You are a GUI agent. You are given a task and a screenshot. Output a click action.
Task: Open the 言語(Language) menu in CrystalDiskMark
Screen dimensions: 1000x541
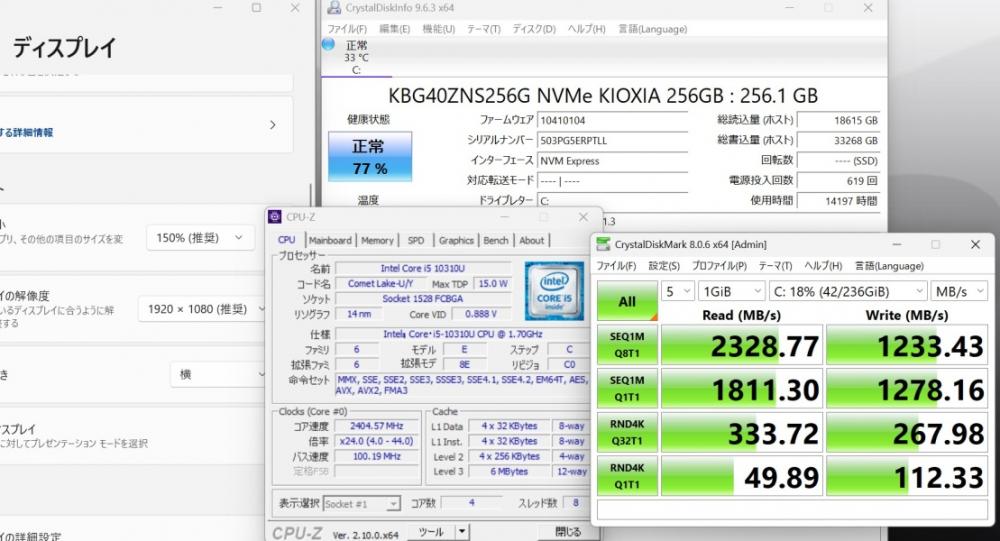(x=889, y=266)
